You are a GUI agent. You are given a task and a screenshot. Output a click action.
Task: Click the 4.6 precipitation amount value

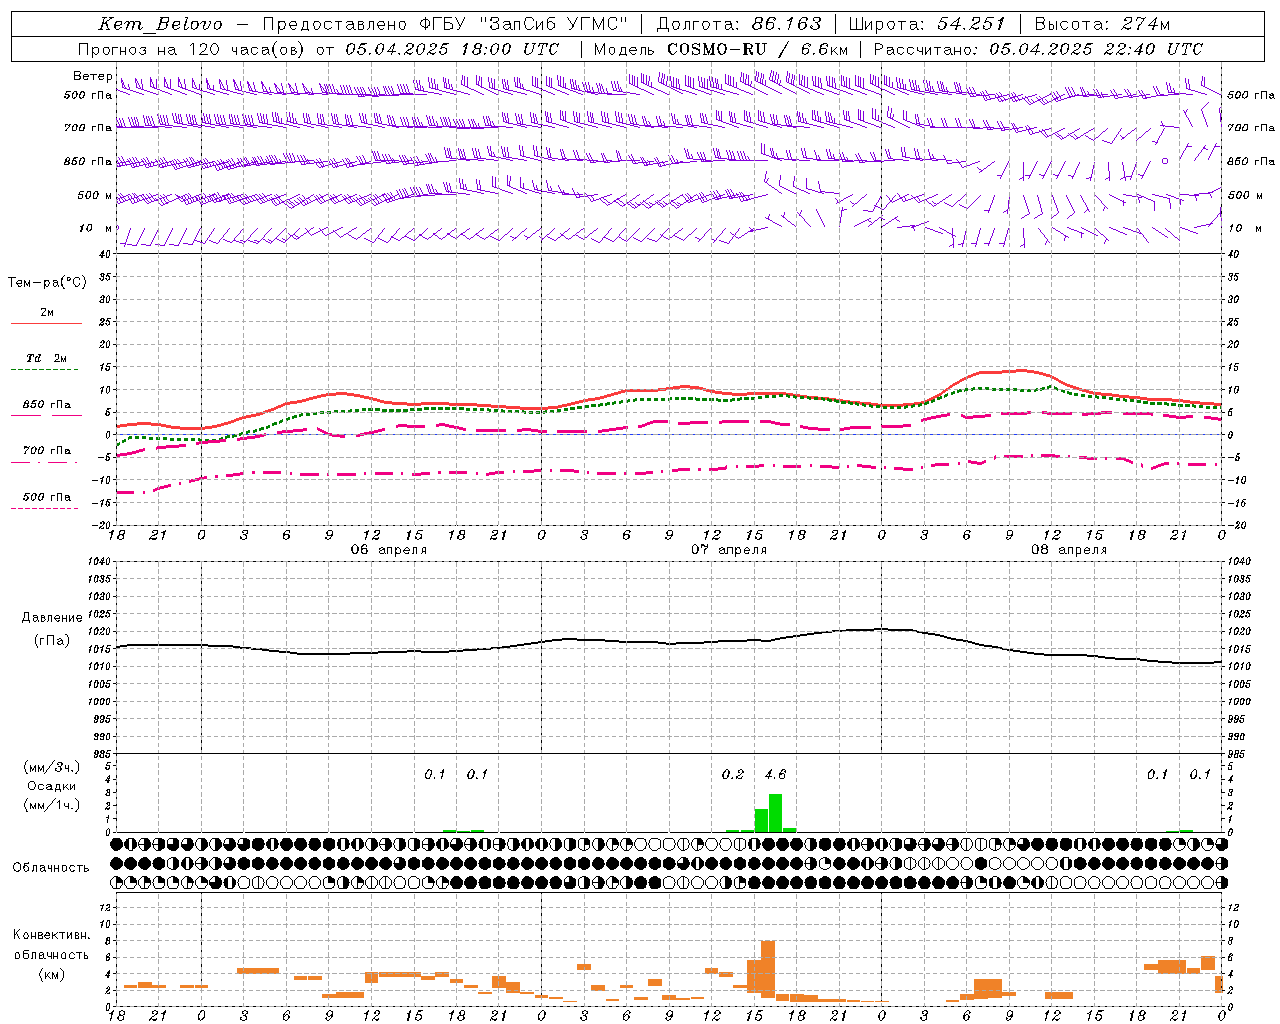click(x=775, y=774)
